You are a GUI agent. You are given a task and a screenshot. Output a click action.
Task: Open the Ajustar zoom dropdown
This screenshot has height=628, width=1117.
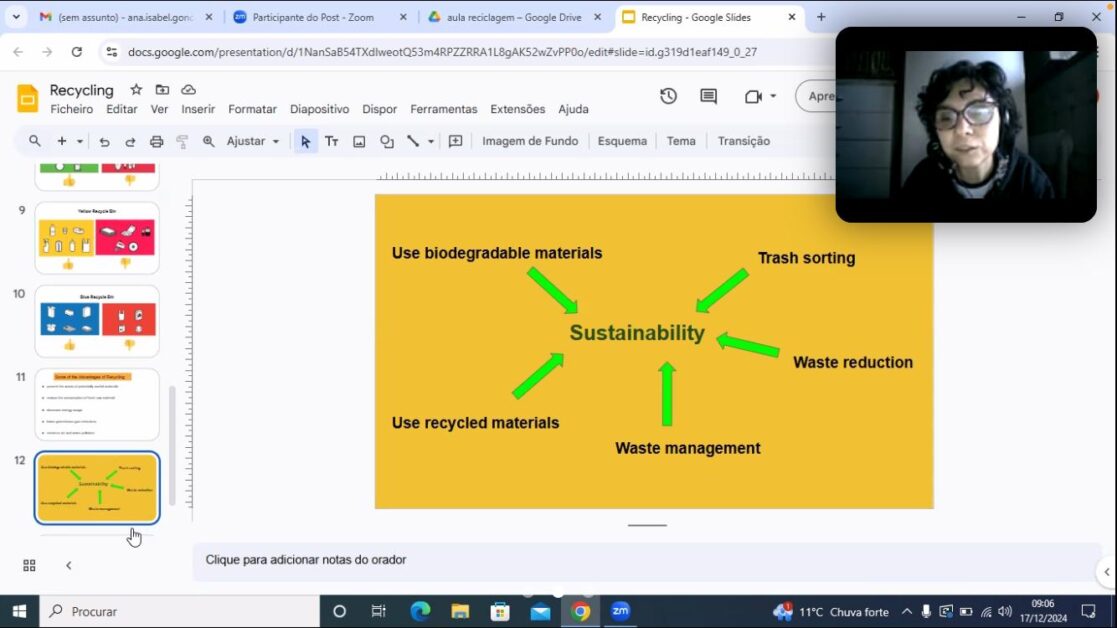pos(253,142)
